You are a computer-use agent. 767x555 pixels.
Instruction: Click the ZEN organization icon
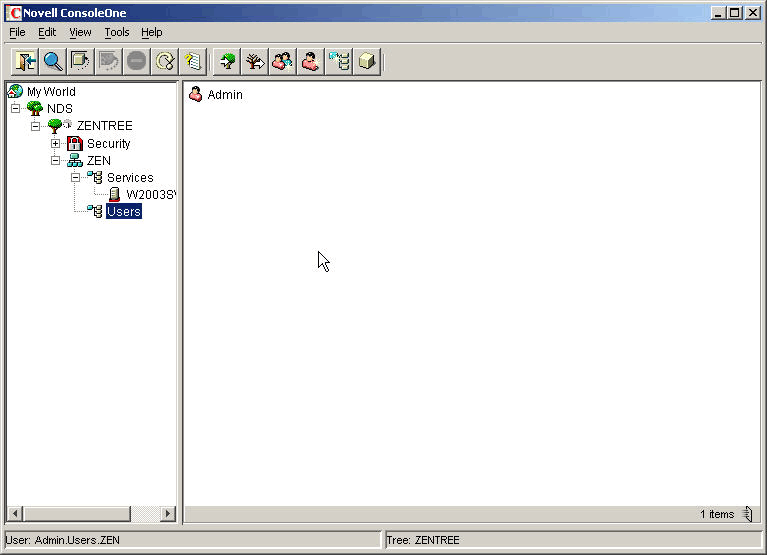(x=75, y=160)
